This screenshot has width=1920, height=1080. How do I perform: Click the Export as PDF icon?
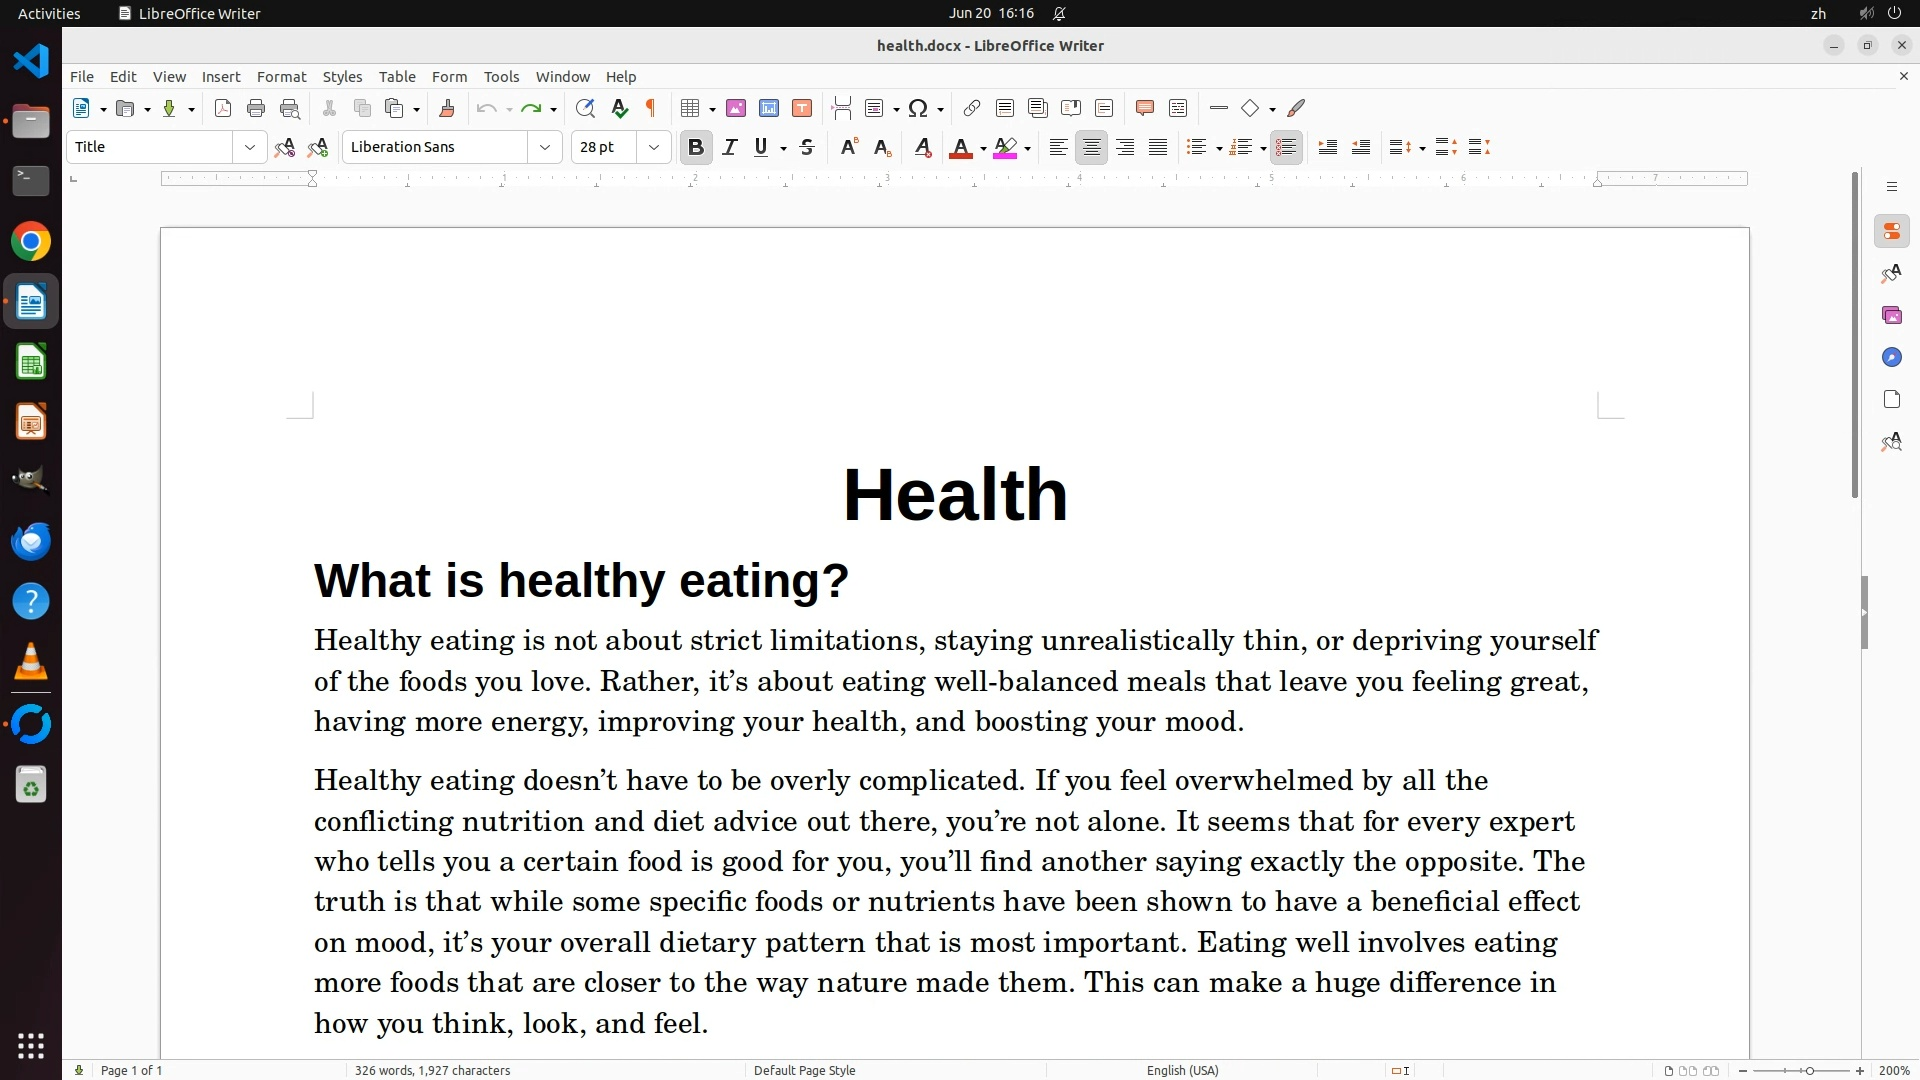pos(223,109)
